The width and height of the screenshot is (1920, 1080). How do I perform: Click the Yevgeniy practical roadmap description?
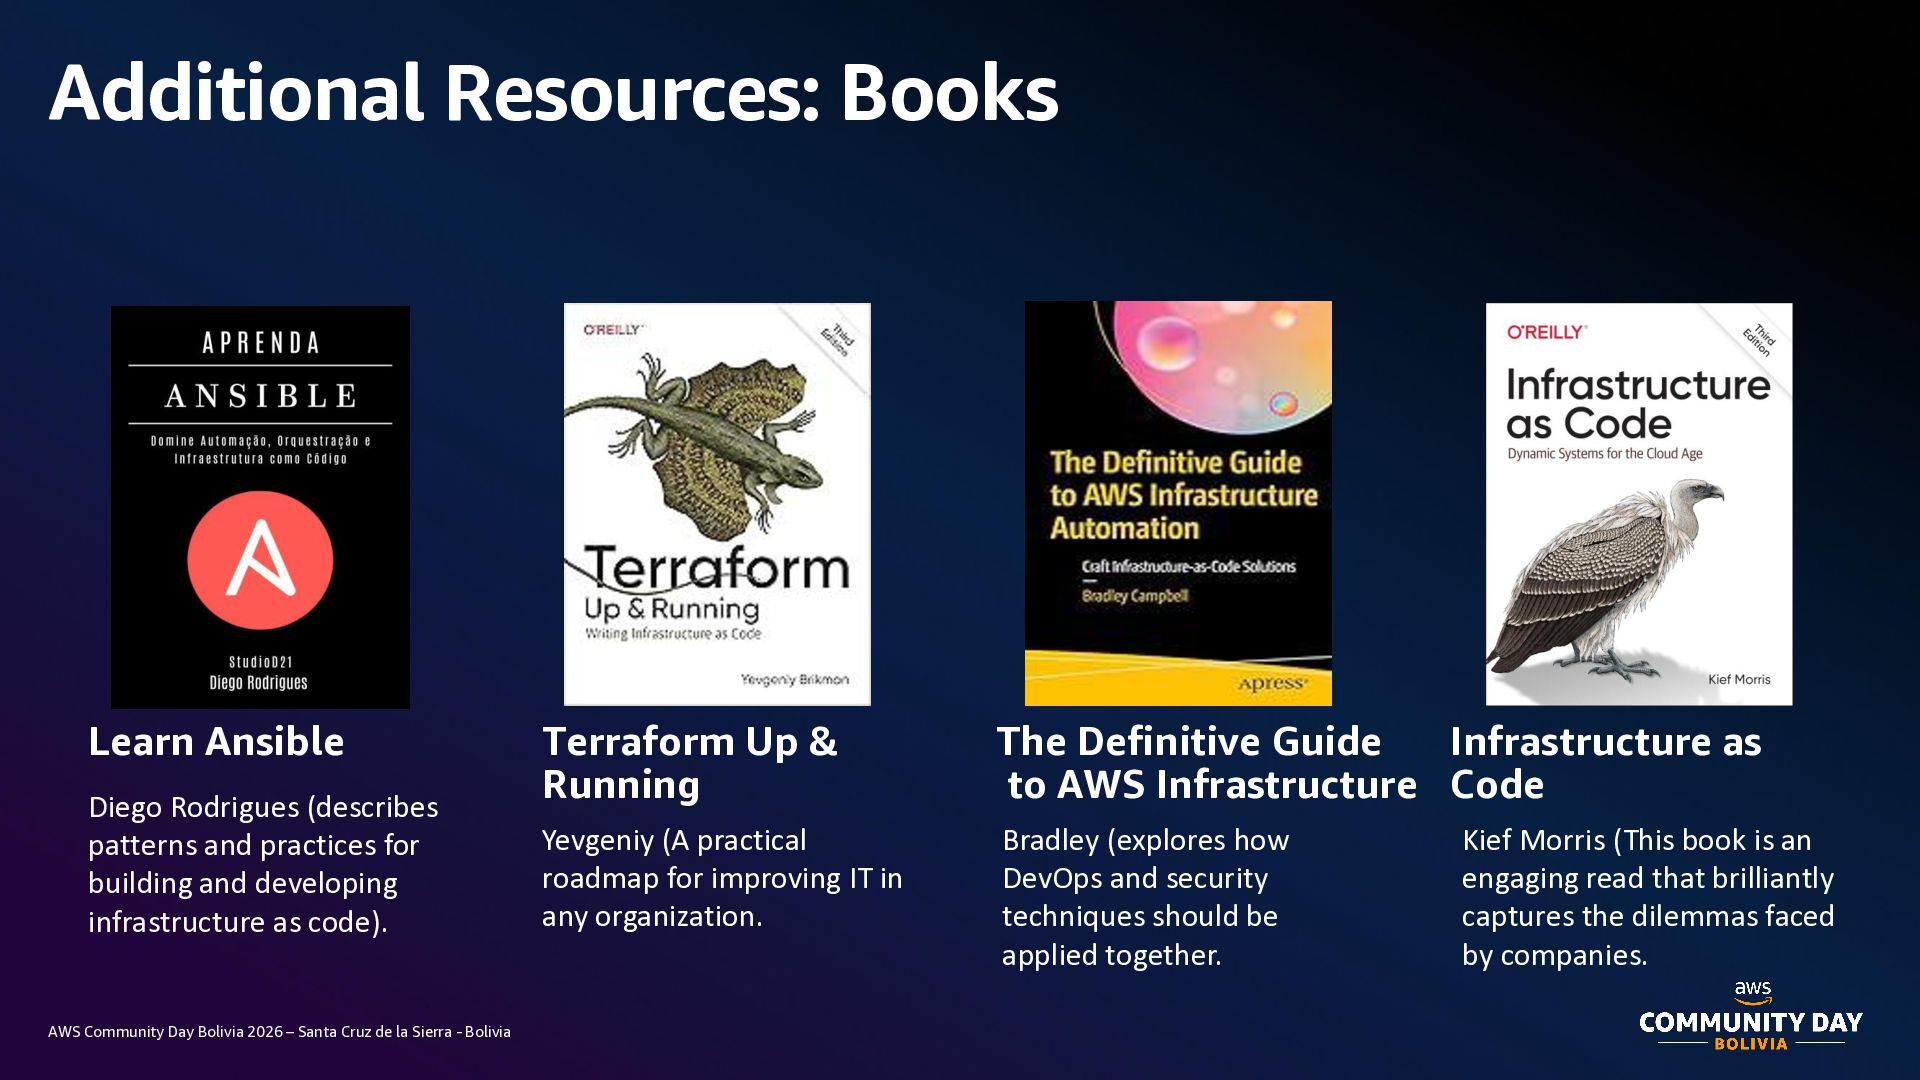[x=722, y=878]
